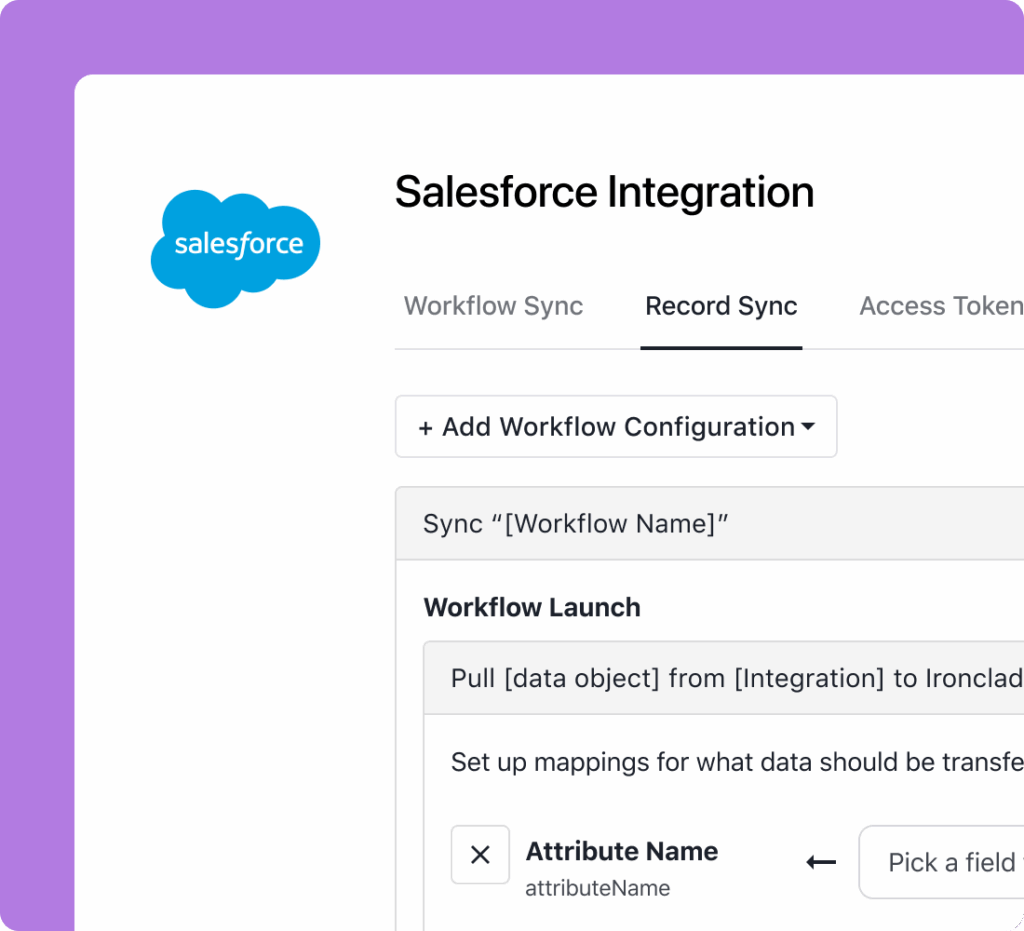1024x931 pixels.
Task: Click the X to remove the Attribute Name mapping
Action: [x=480, y=855]
